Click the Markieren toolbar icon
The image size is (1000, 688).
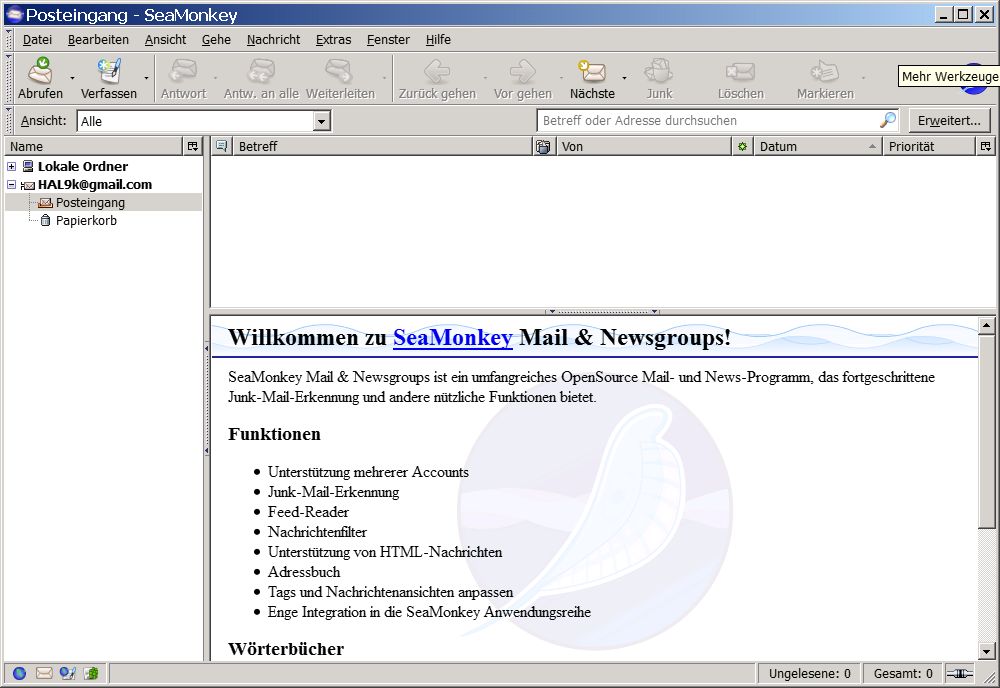point(825,71)
